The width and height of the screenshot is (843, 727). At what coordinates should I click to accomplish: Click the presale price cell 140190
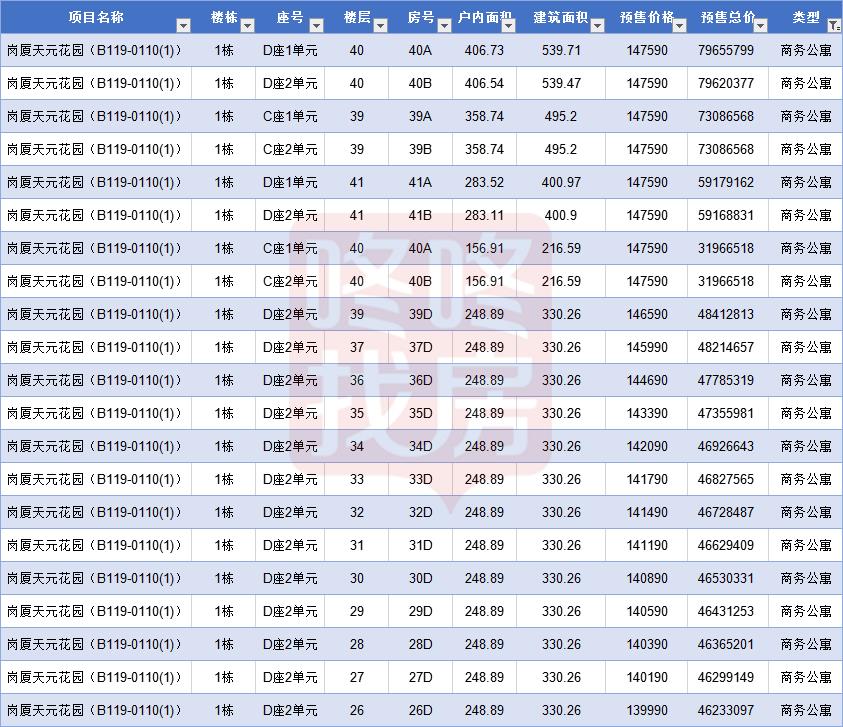point(646,677)
